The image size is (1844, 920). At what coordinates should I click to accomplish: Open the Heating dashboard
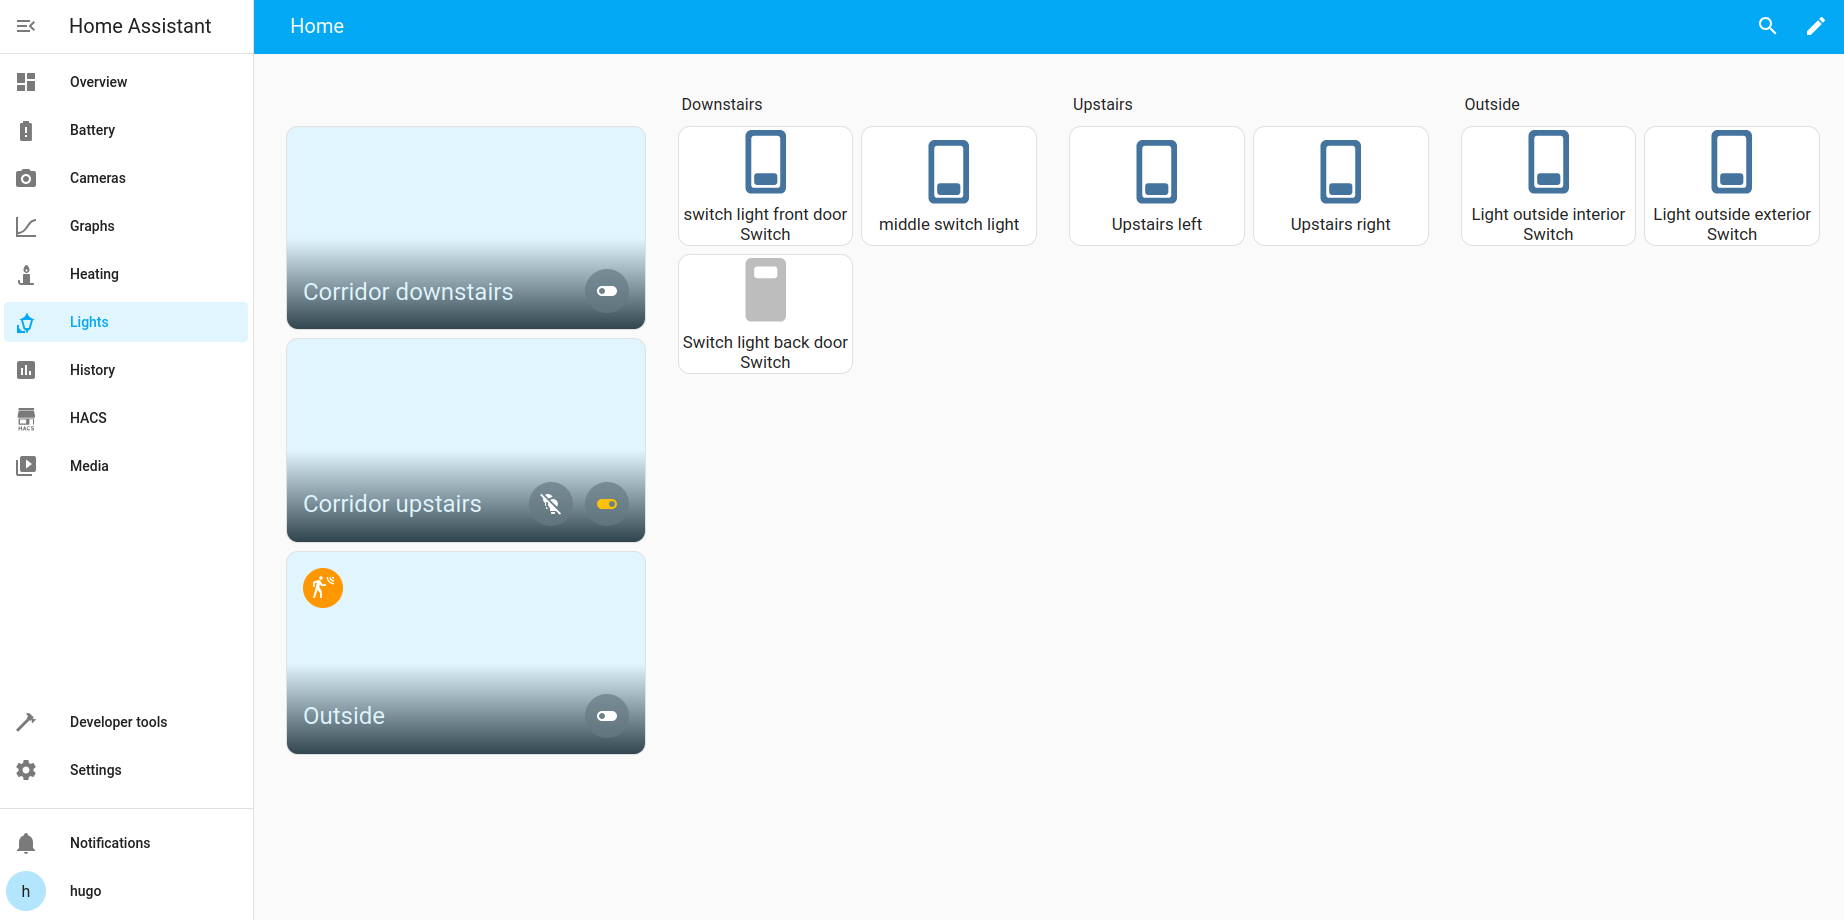[94, 274]
